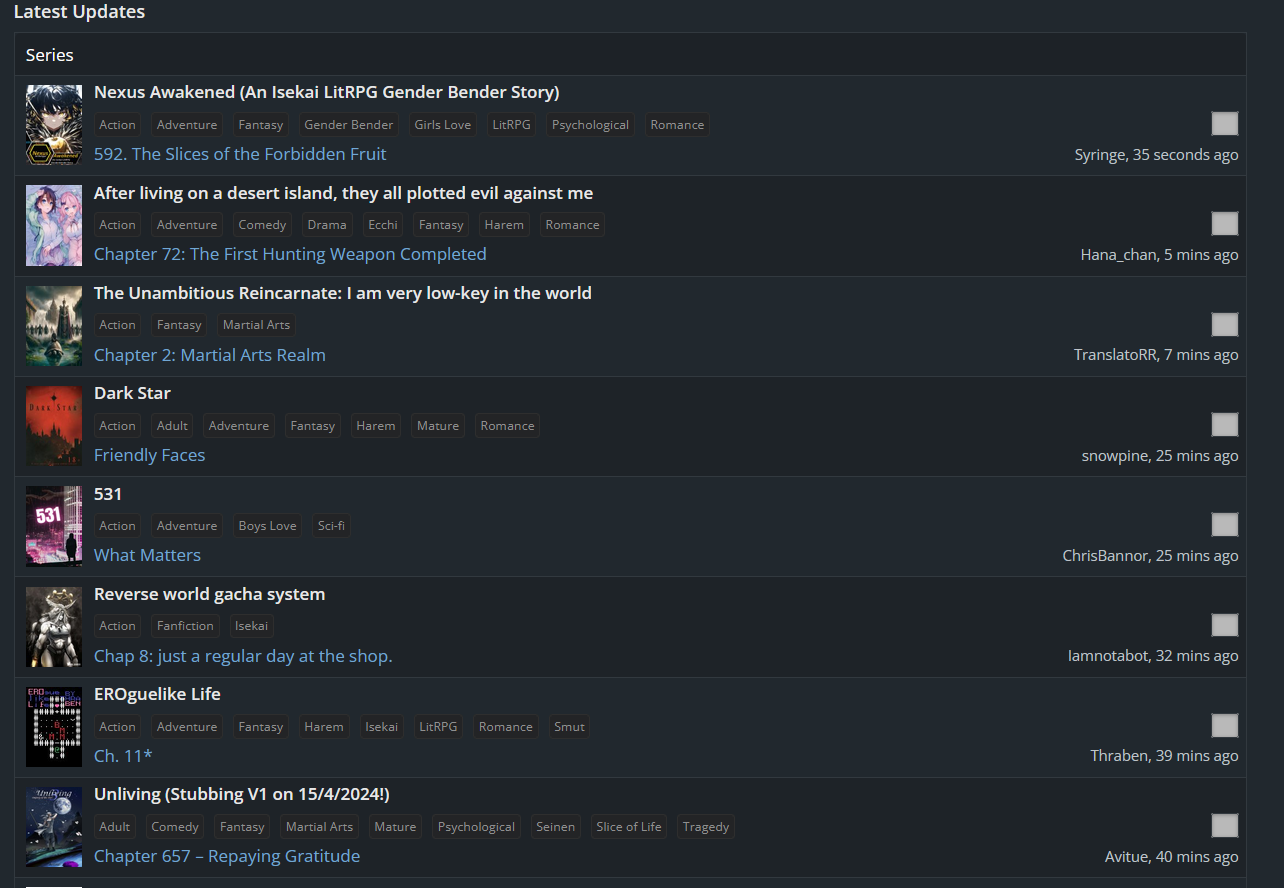Select the Fanfiction genre tag
Screen dimensions: 1284x888
click(185, 626)
